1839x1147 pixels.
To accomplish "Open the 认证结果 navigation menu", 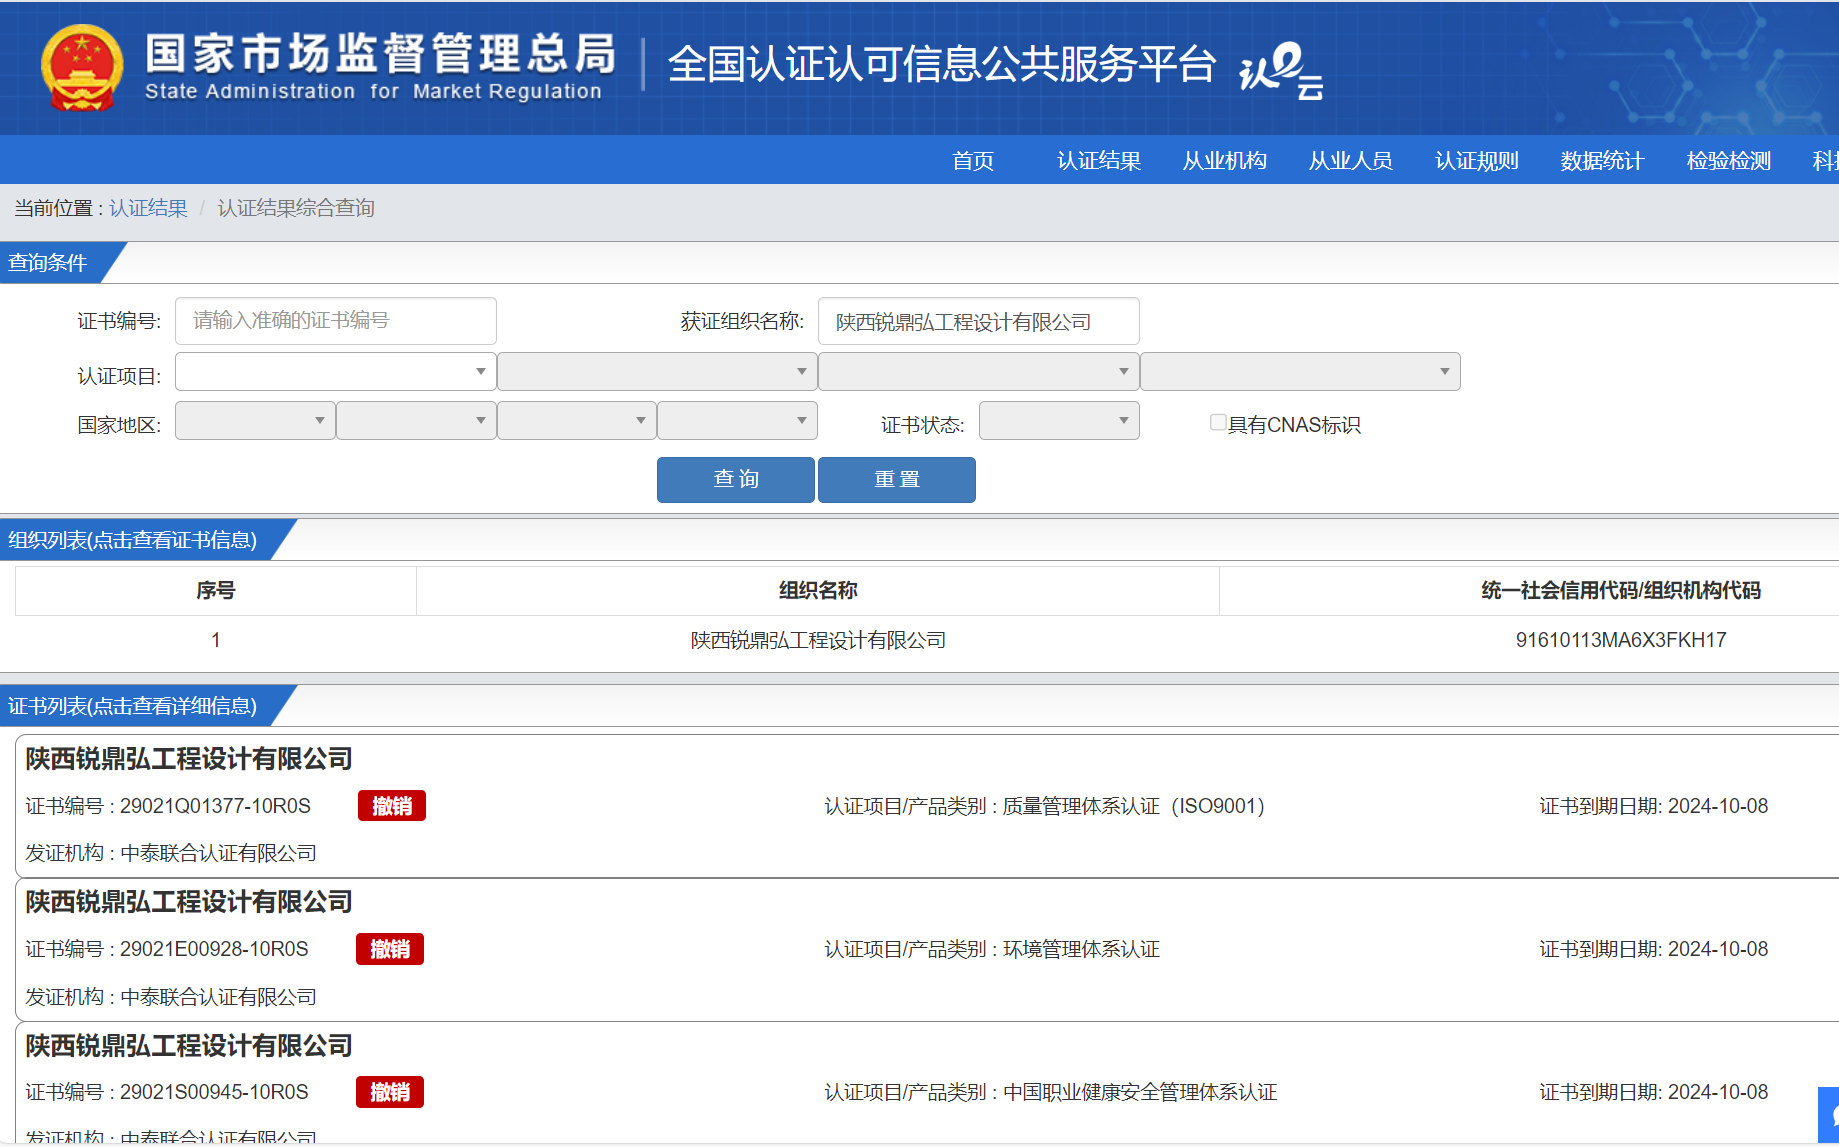I will click(x=1099, y=161).
